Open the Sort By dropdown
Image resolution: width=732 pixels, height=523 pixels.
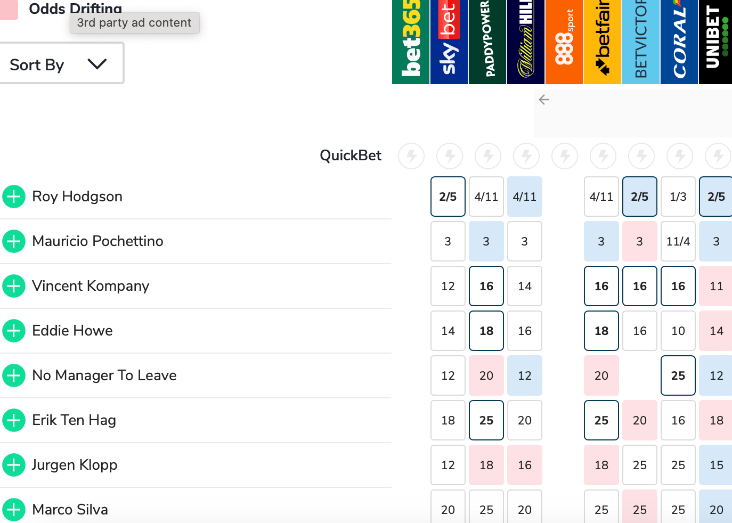pos(60,64)
